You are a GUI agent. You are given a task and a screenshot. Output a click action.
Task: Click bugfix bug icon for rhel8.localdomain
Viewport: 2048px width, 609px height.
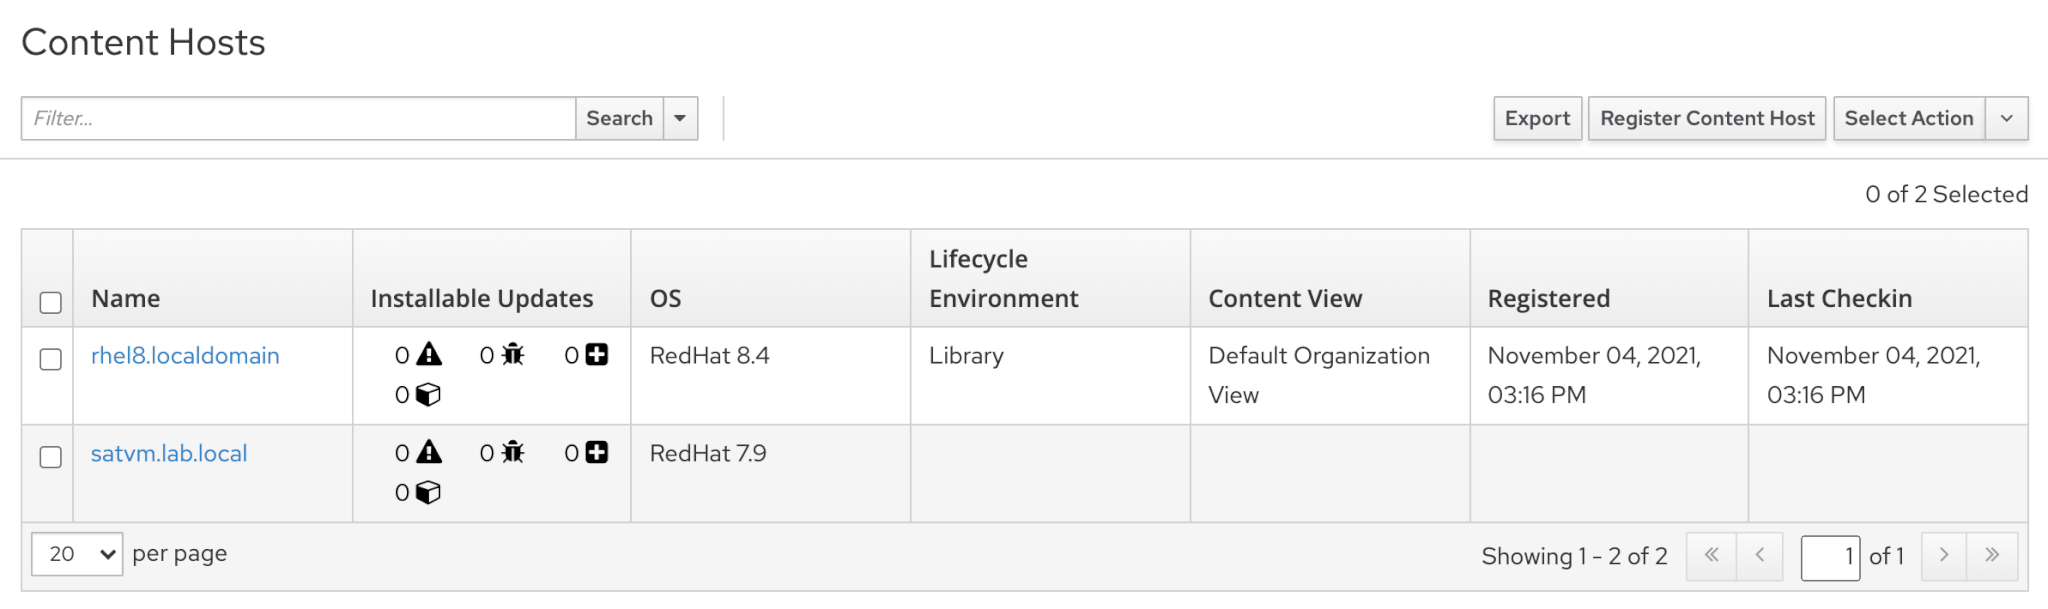click(513, 355)
